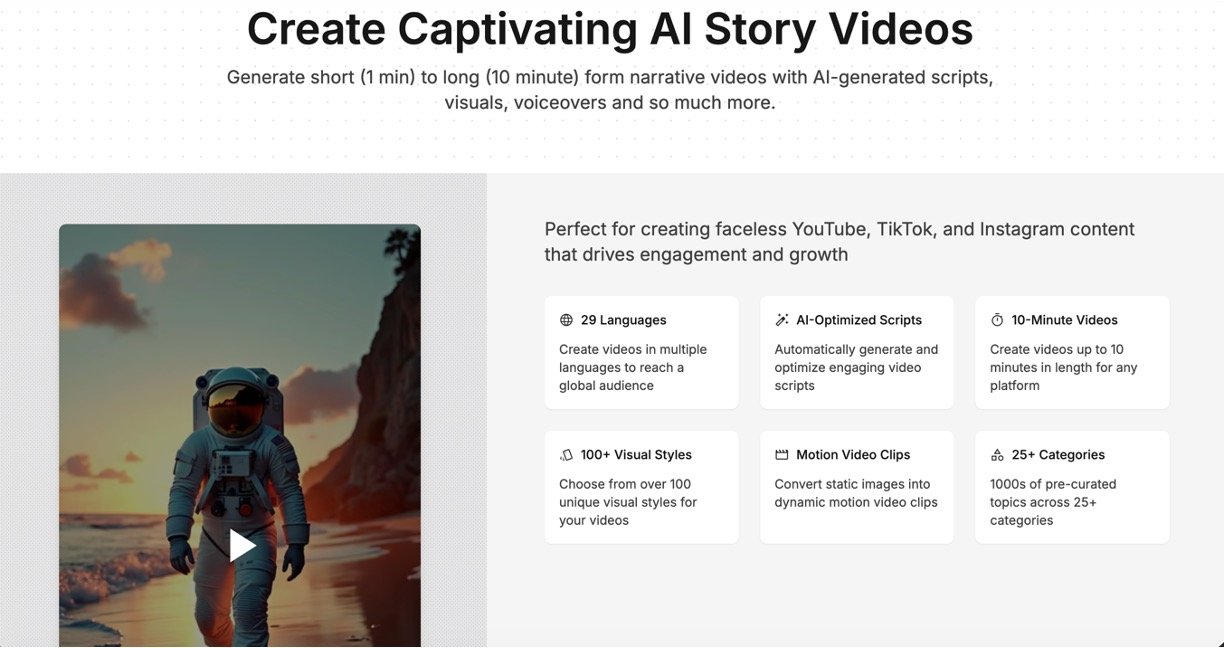This screenshot has width=1224, height=648.
Task: Open the Motion Video Clips title
Action: click(x=853, y=455)
